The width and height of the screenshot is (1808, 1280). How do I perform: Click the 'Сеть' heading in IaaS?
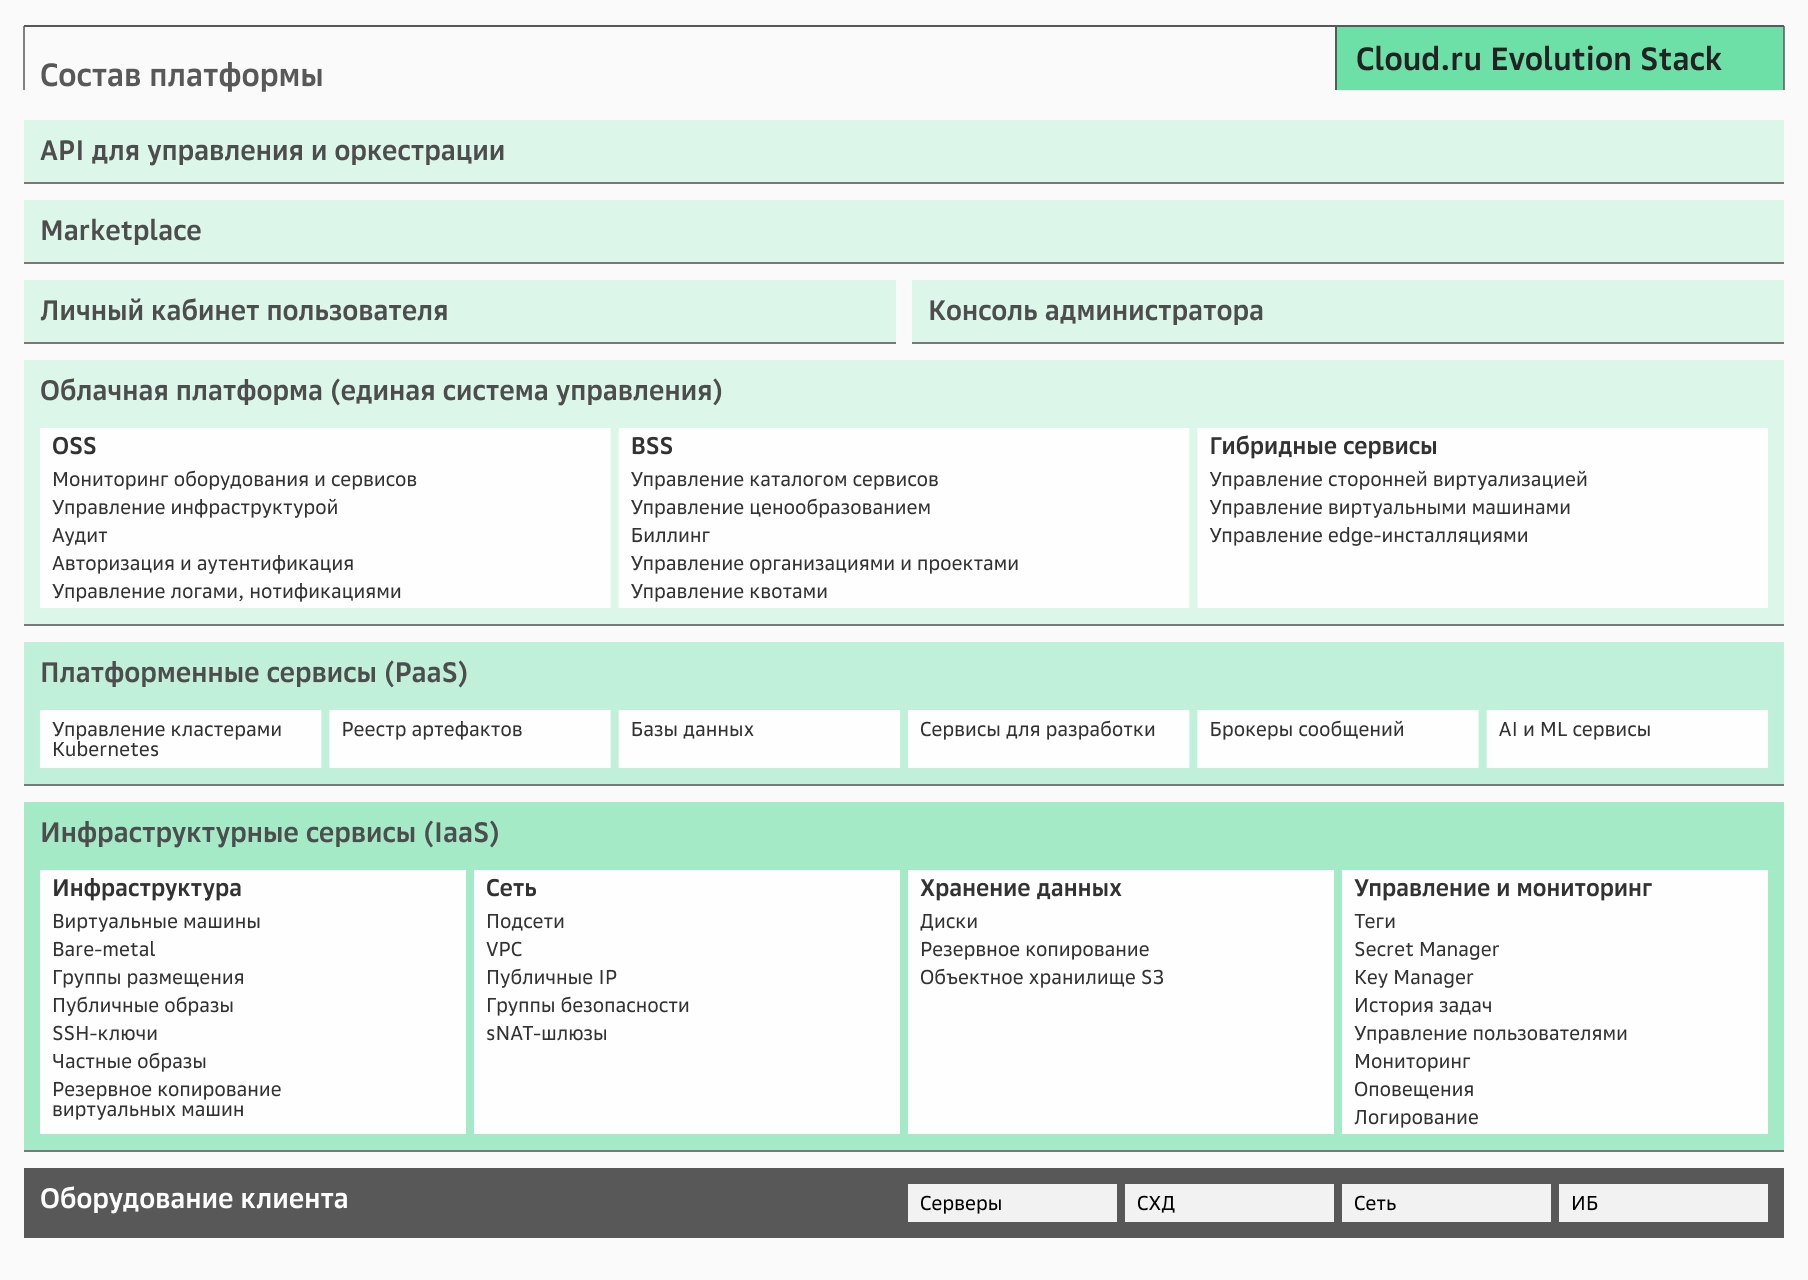[x=511, y=888]
